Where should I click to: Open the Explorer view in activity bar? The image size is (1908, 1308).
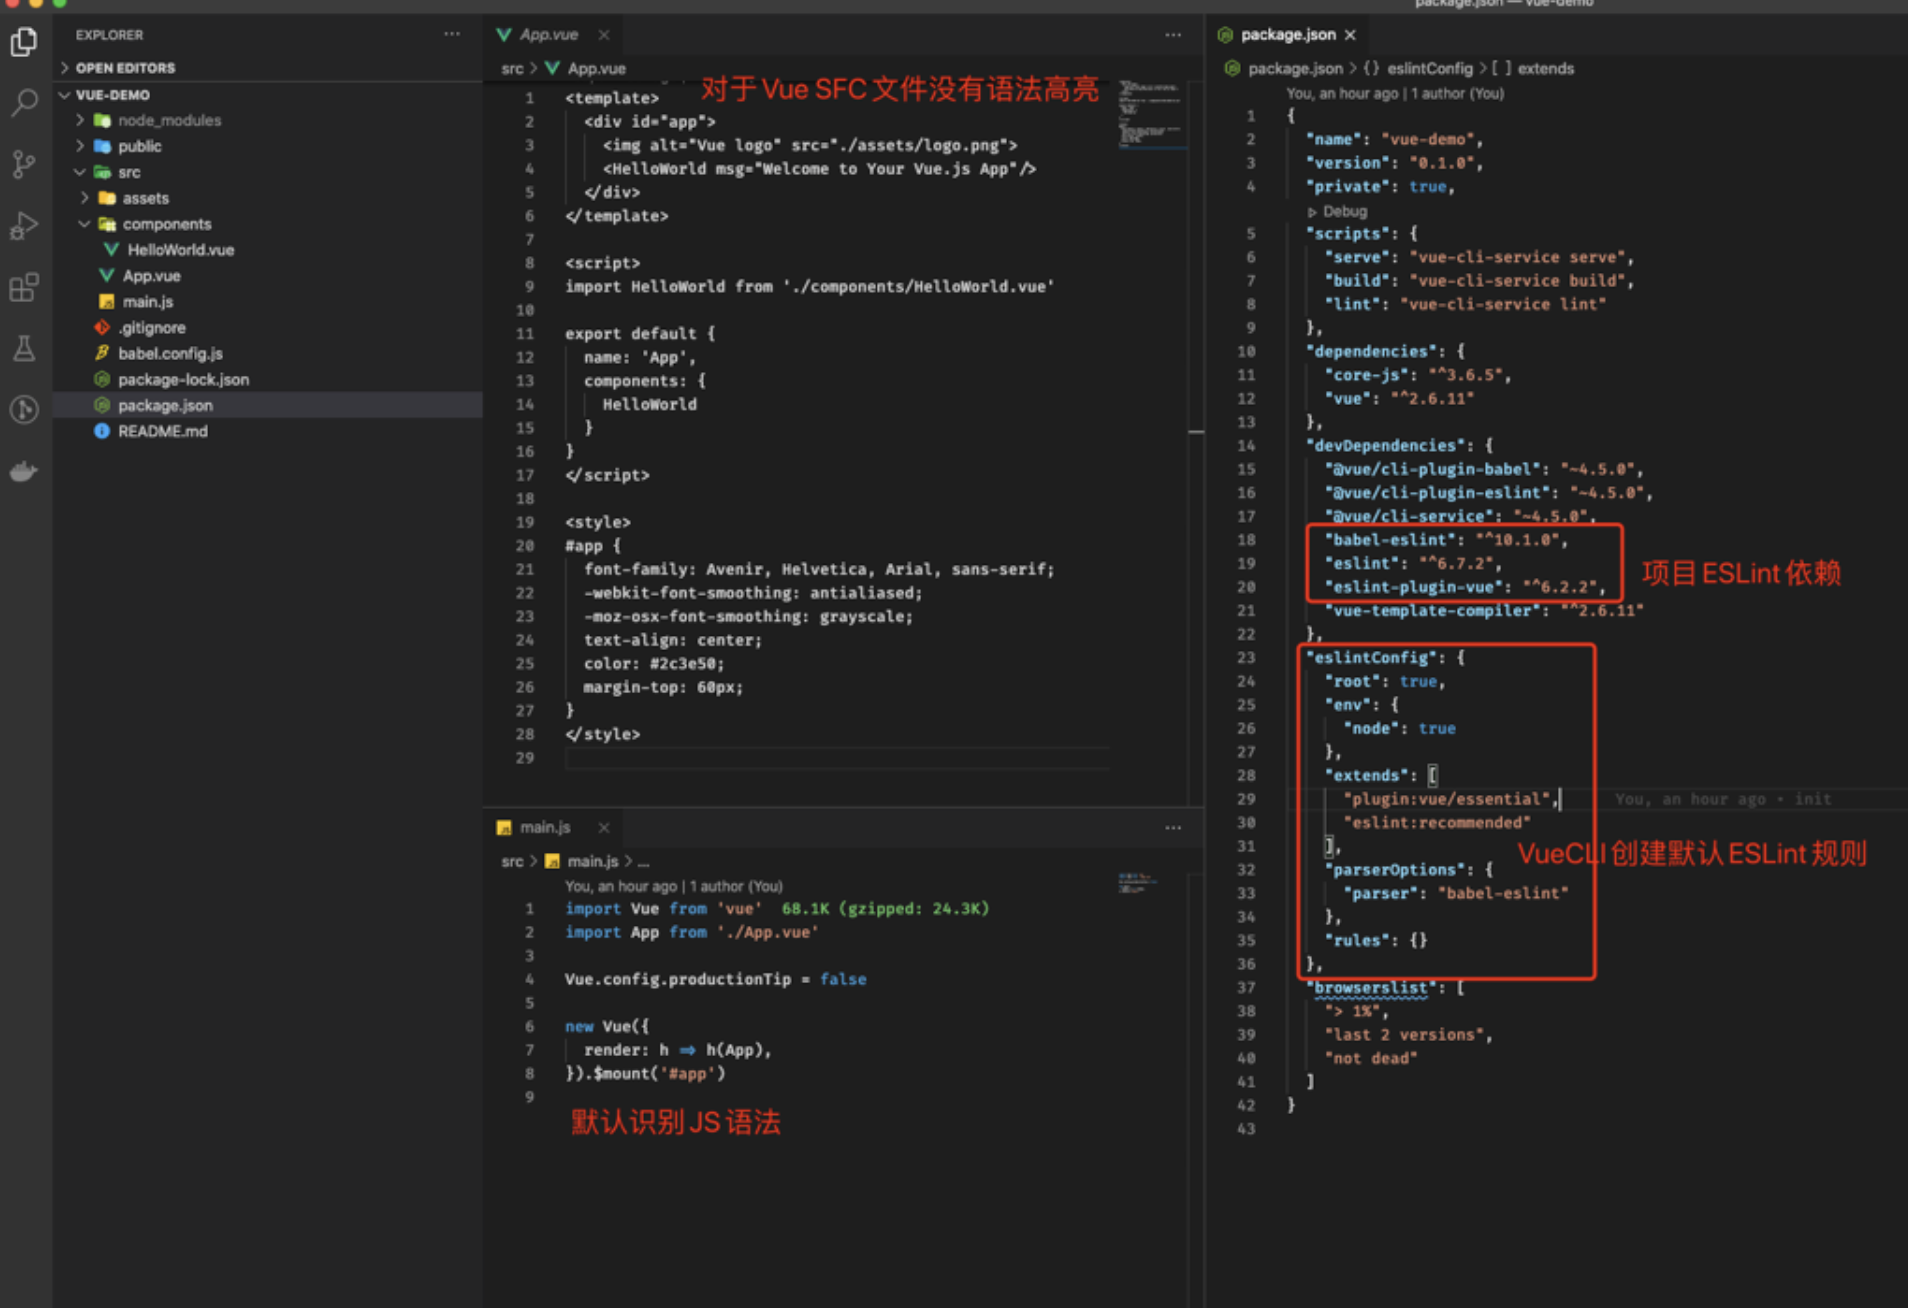click(24, 42)
